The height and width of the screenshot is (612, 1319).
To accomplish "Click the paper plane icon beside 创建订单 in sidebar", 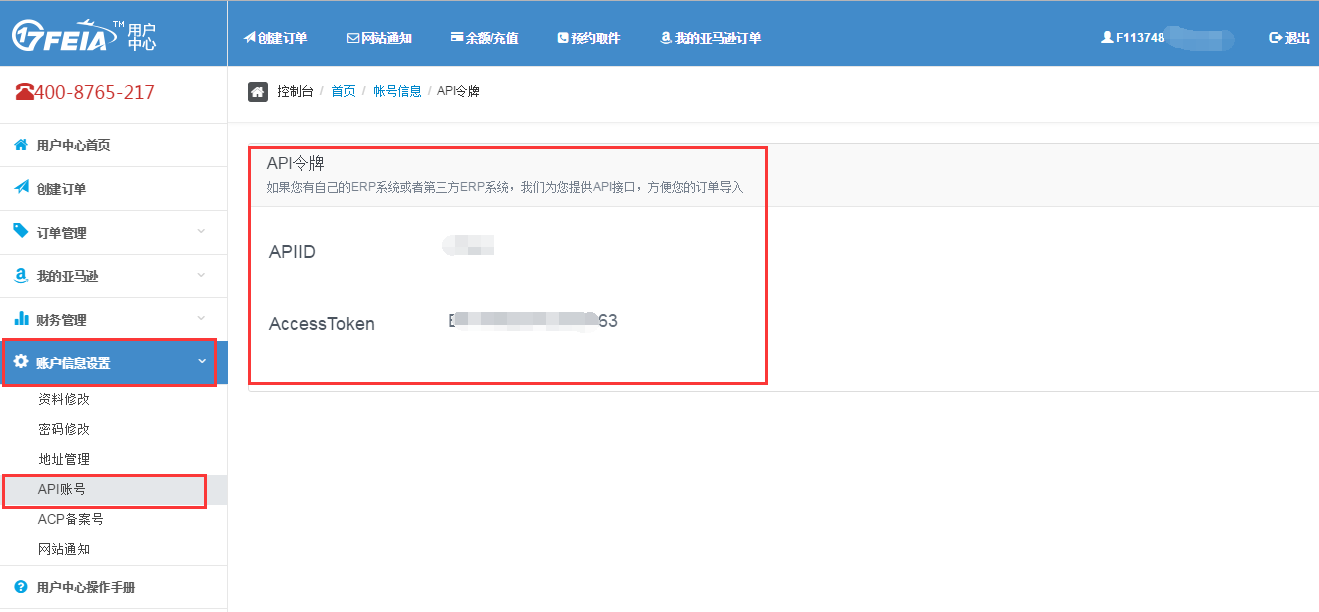I will pyautogui.click(x=21, y=188).
